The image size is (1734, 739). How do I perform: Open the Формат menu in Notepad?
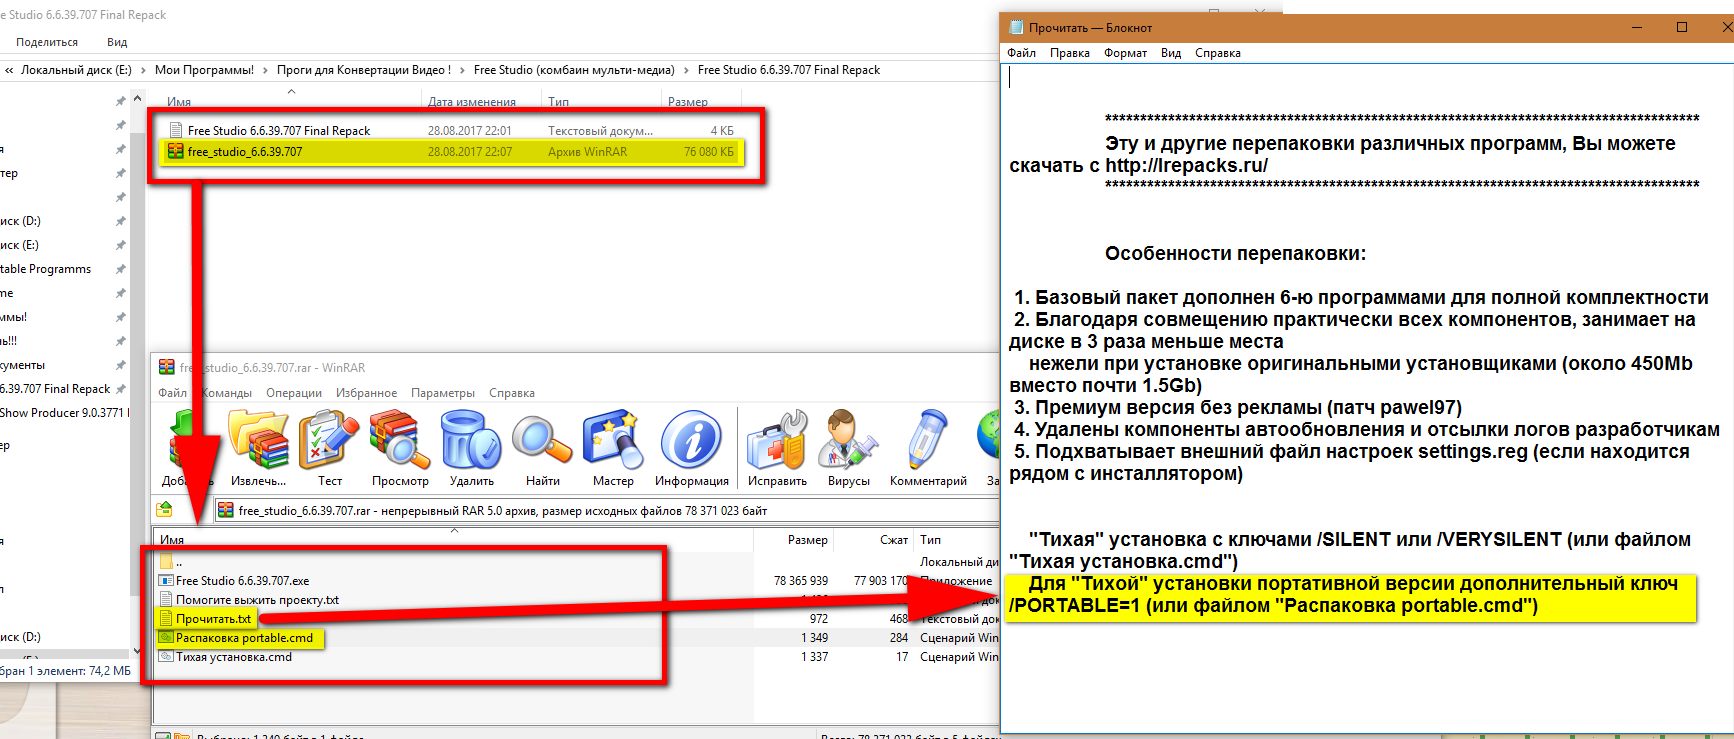pos(1125,53)
